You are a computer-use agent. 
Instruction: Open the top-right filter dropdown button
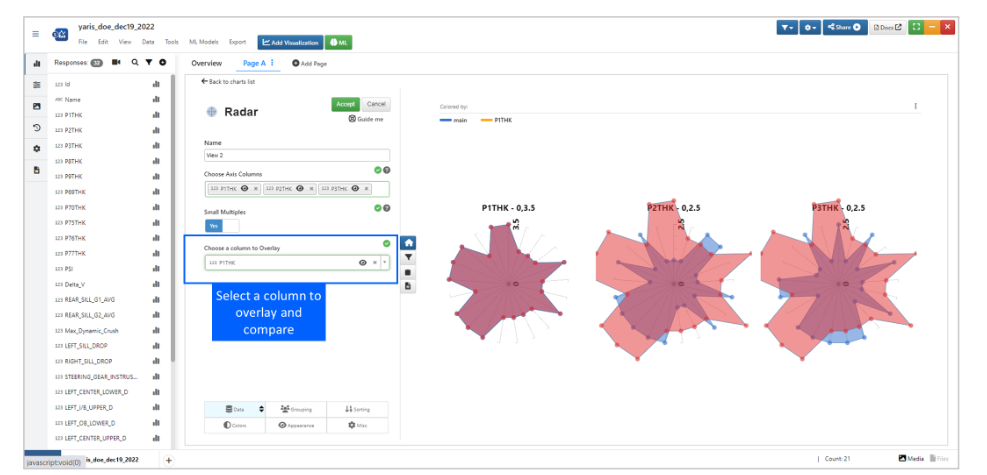pos(787,27)
